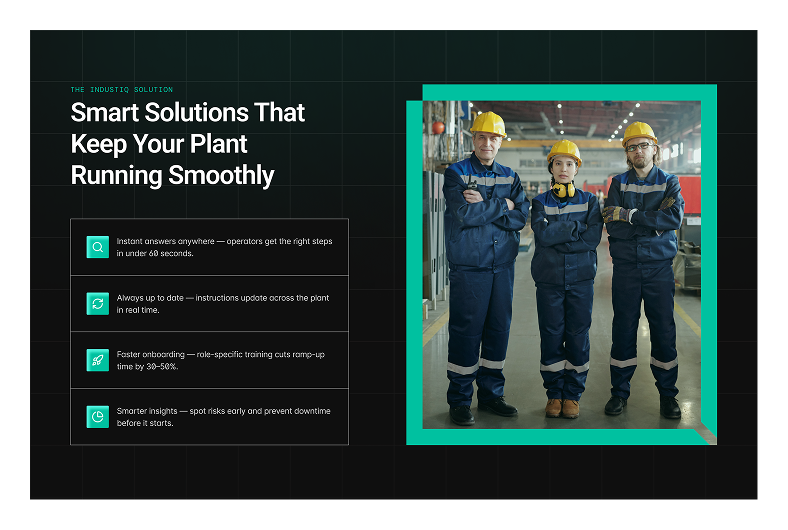Click the magnifying glass search icon
Image resolution: width=788 pixels, height=530 pixels.
(97, 247)
